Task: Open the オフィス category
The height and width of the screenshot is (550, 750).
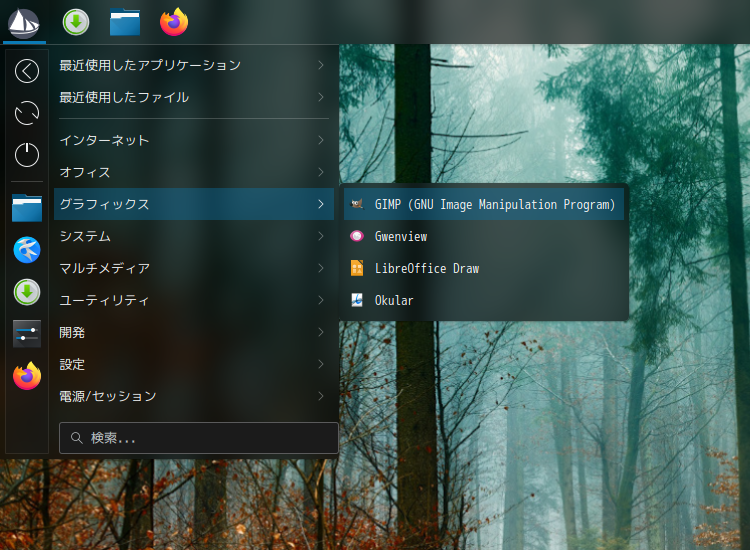Action: (x=194, y=172)
